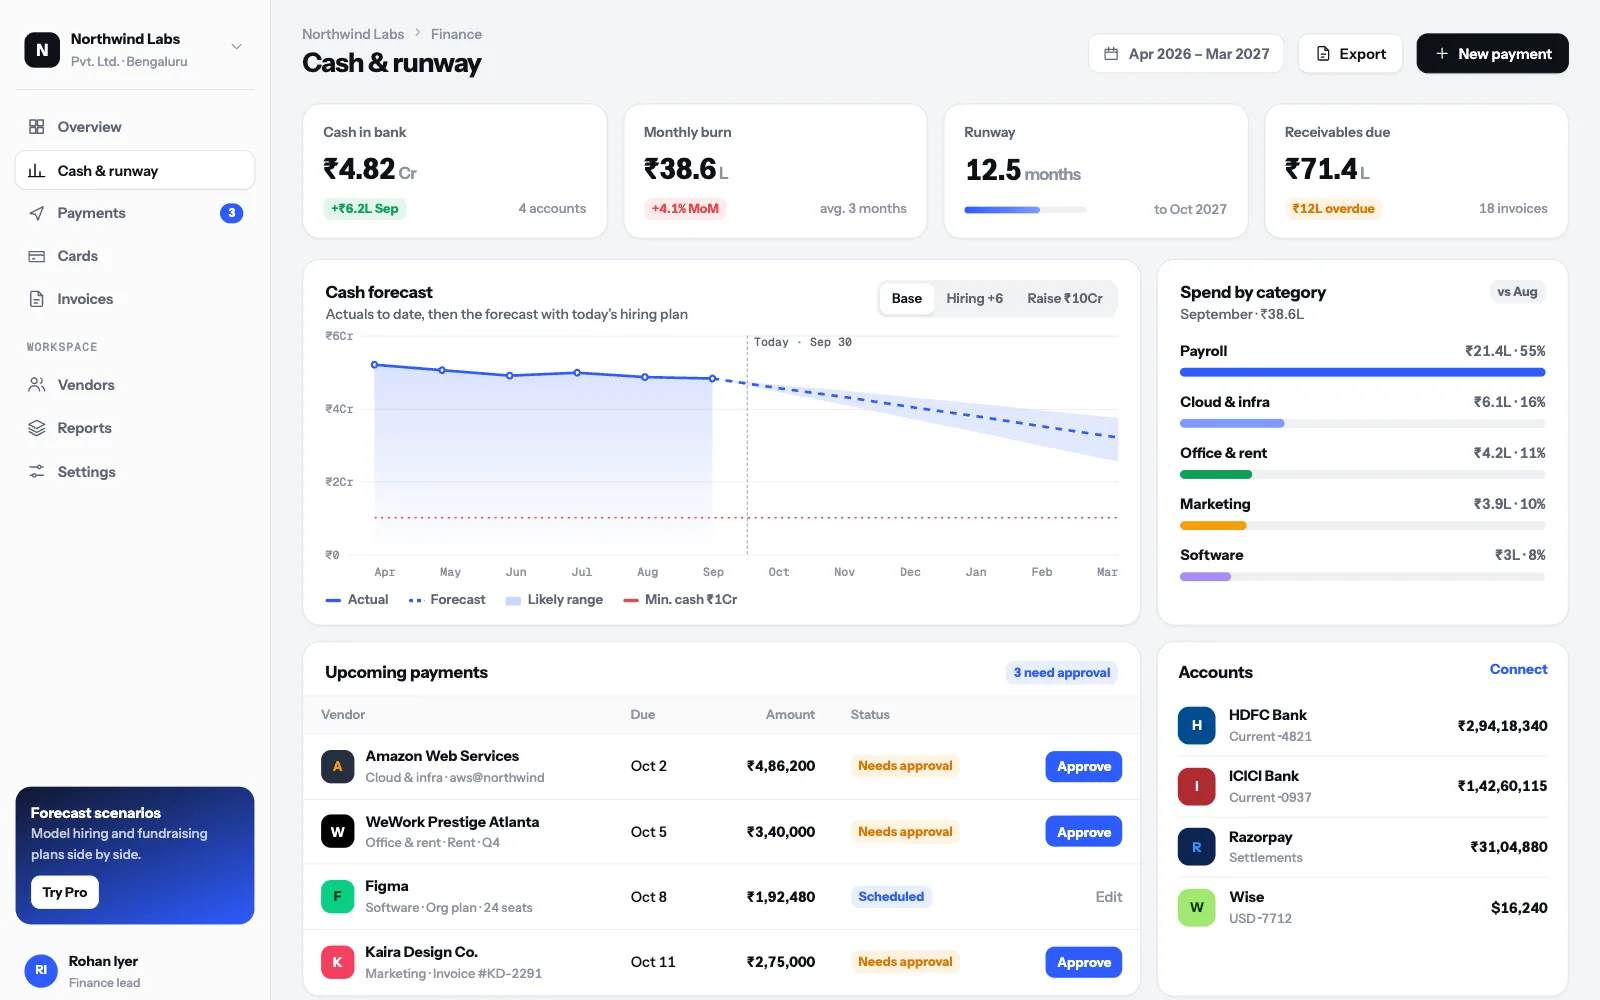Click the 3 need approval badge
Image resolution: width=1600 pixels, height=1000 pixels.
(1062, 673)
